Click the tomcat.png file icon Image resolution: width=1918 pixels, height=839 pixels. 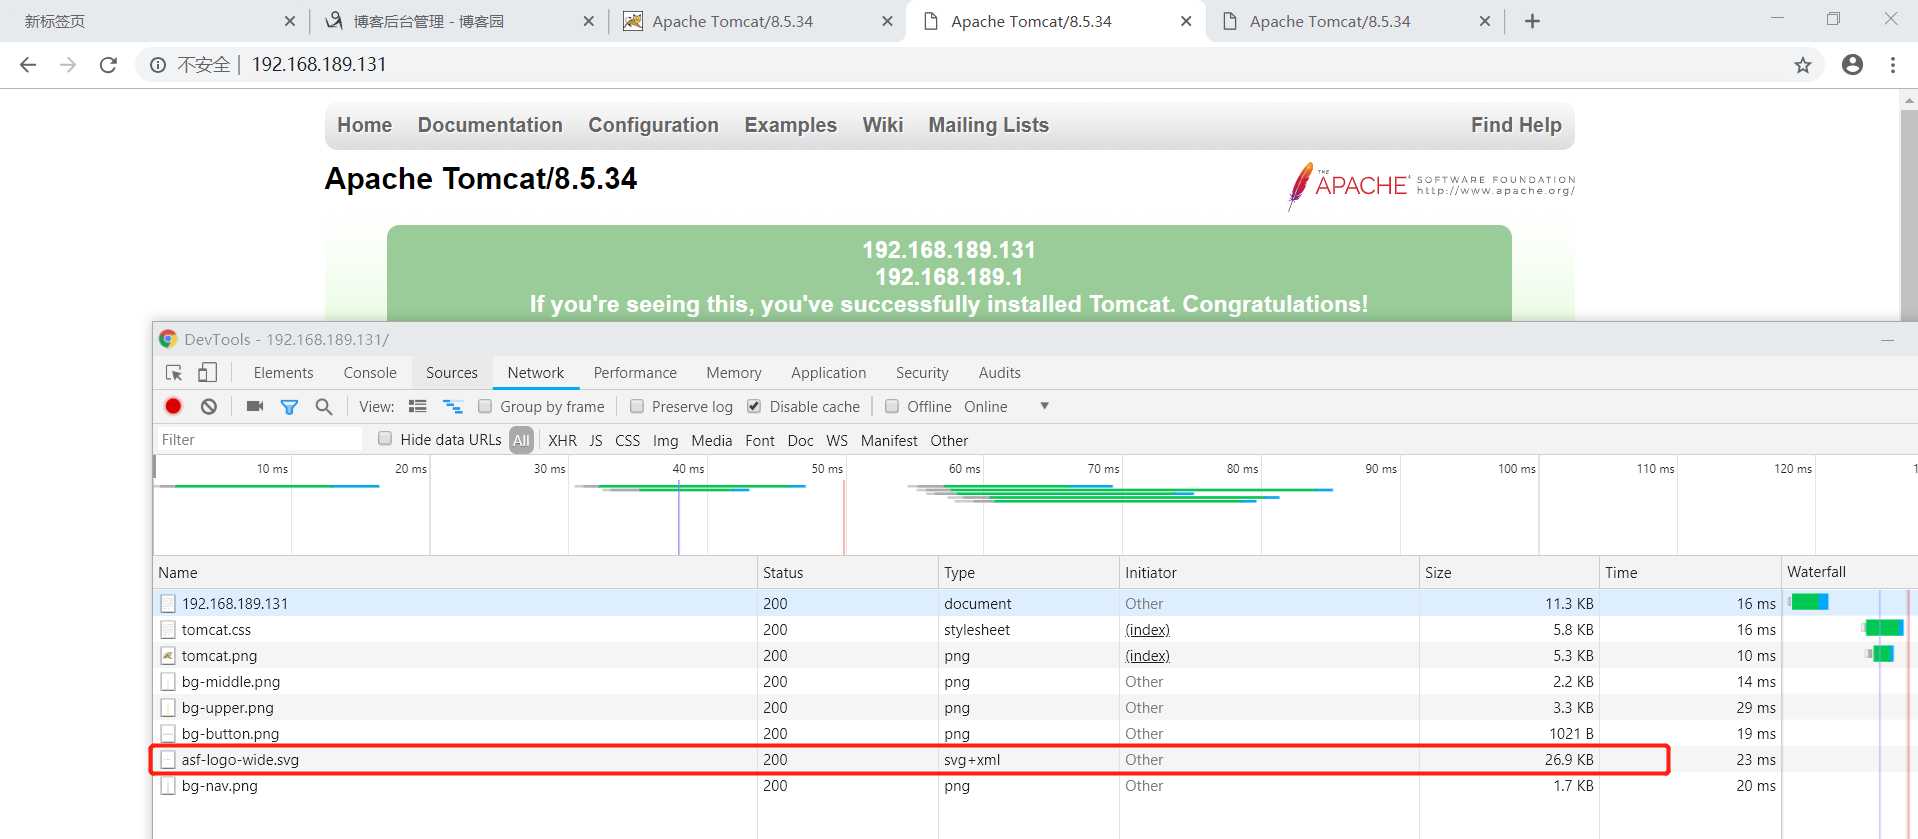pyautogui.click(x=168, y=656)
